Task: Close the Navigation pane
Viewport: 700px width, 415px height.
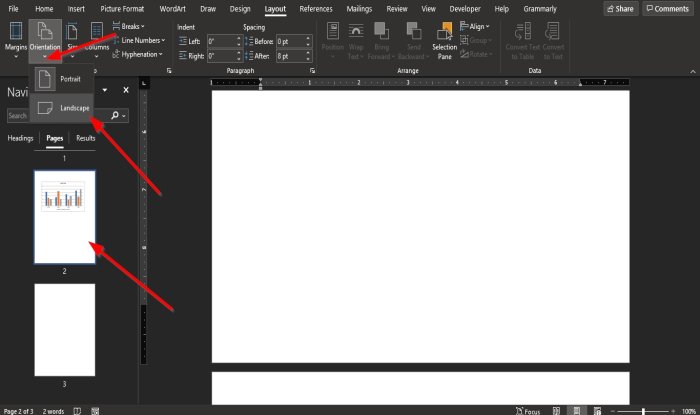Action: coord(126,90)
